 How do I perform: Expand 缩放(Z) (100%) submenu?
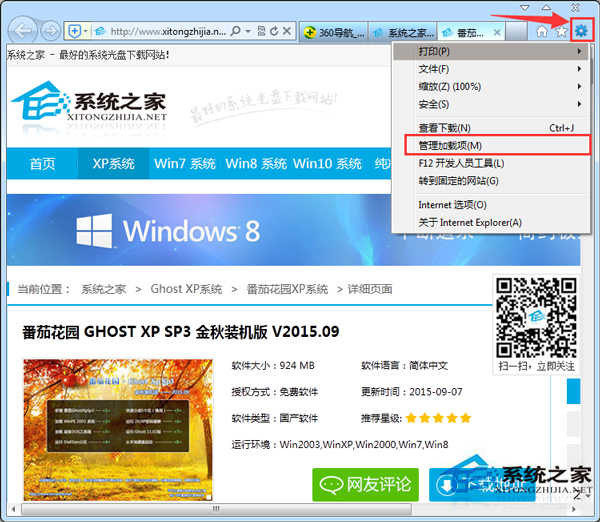click(x=491, y=86)
